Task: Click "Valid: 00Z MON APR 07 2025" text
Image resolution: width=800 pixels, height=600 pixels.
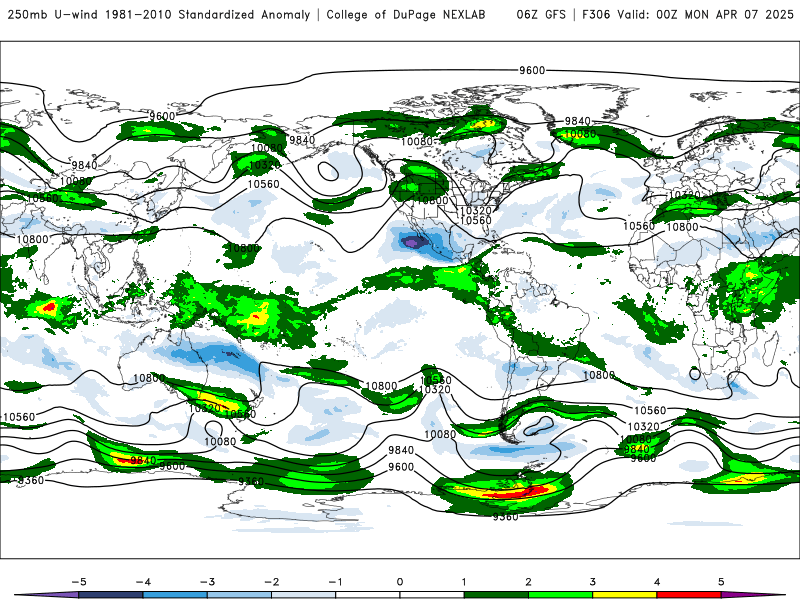Action: coord(705,14)
